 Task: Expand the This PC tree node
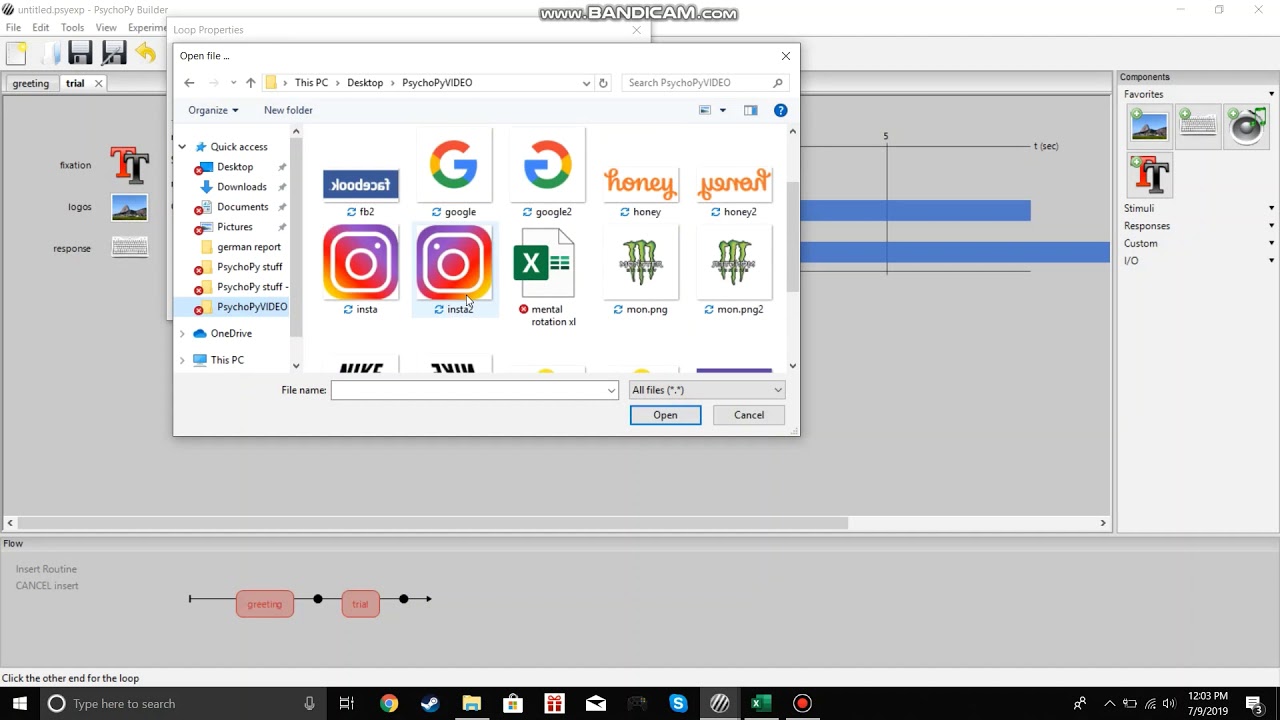[182, 360]
